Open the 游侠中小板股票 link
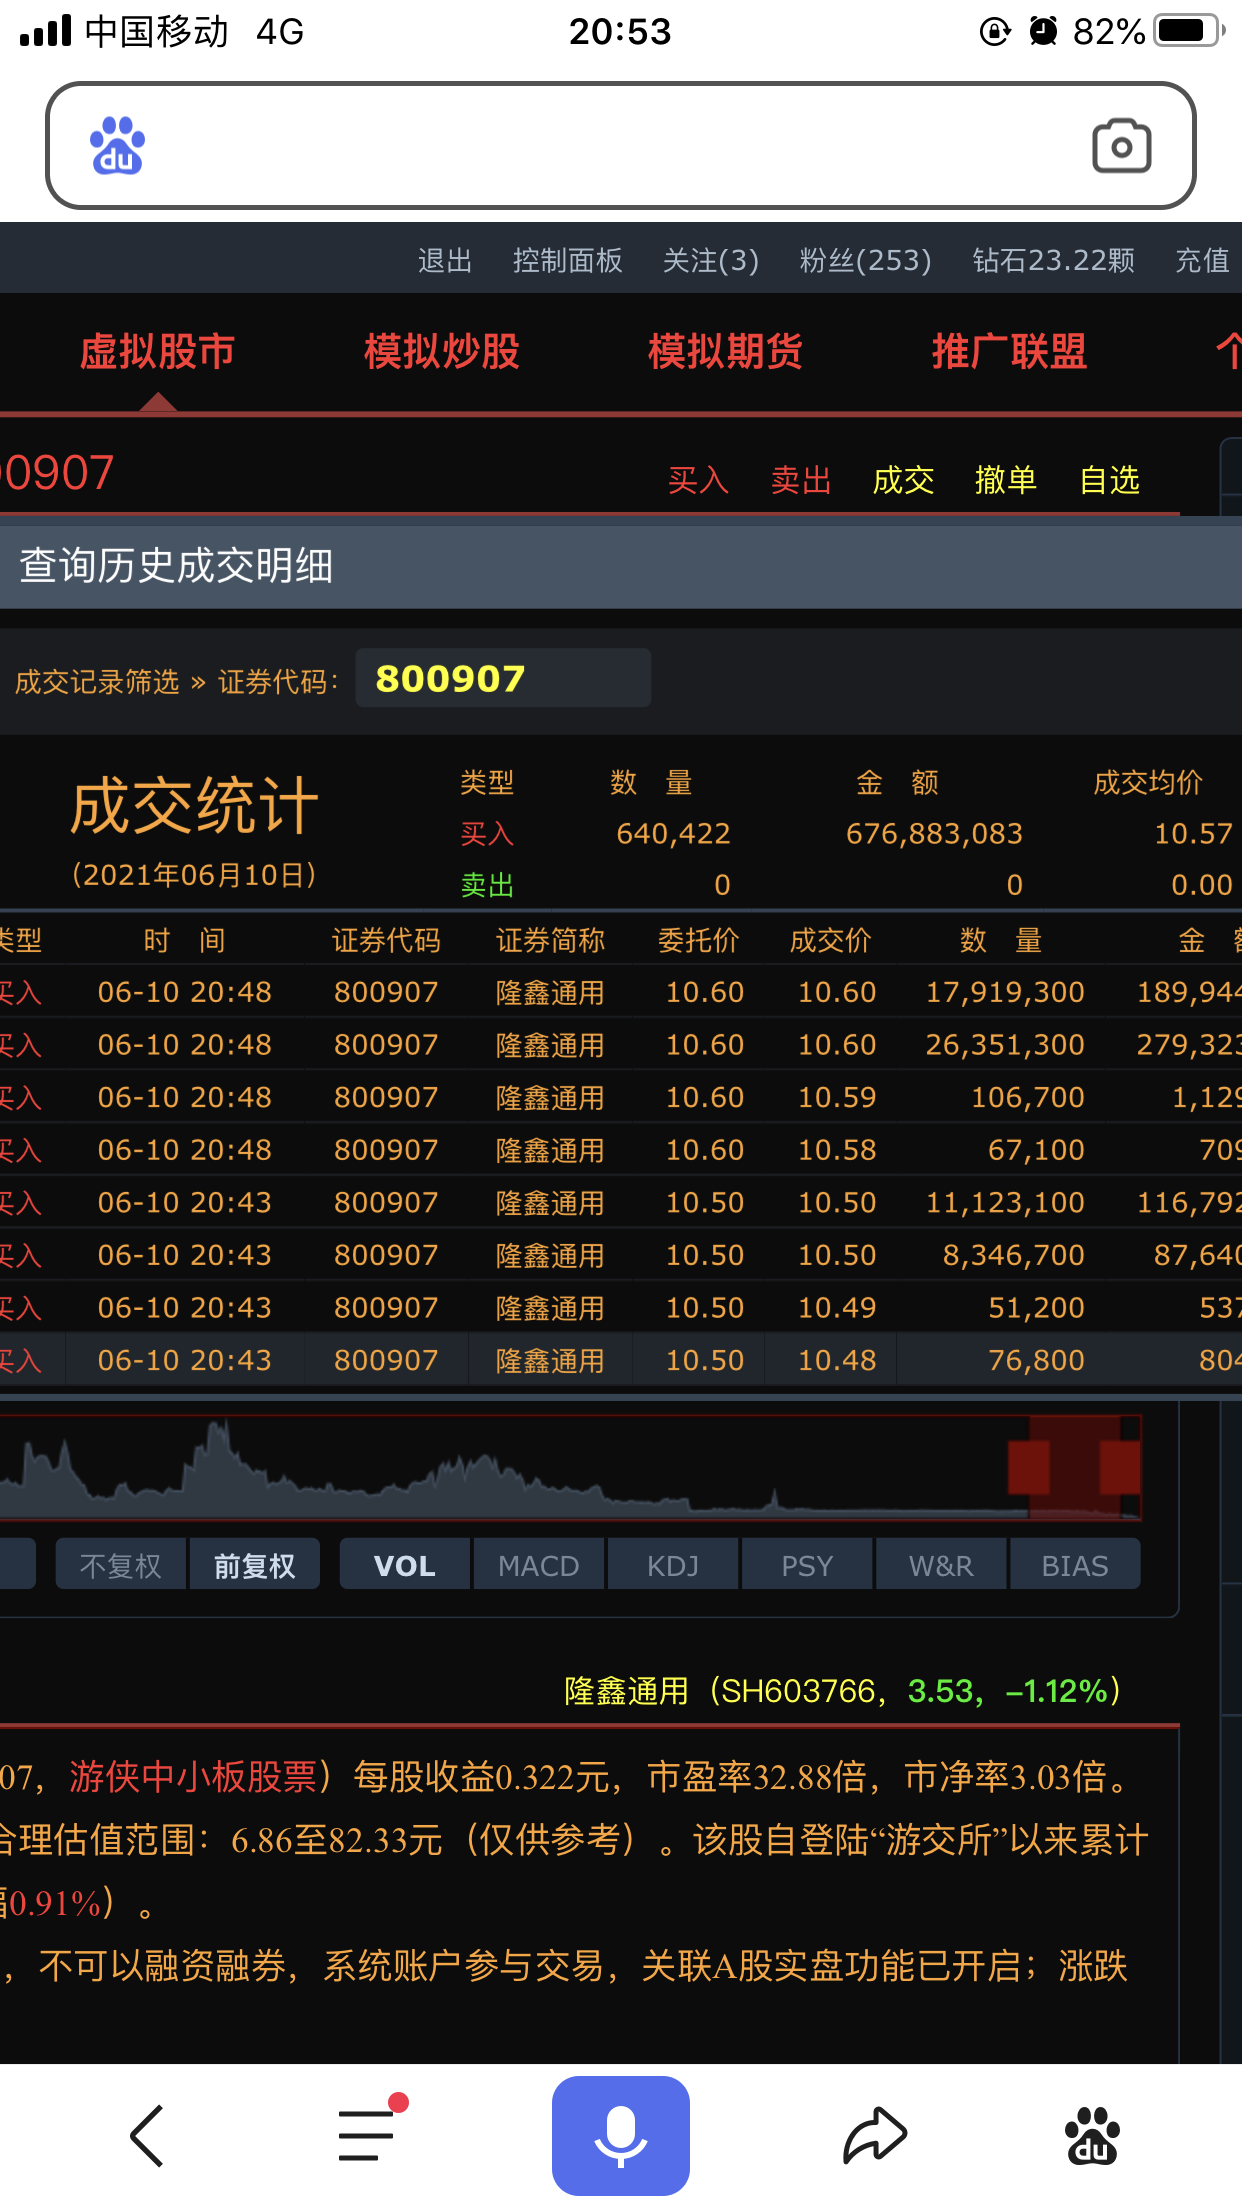Viewport: 1242px width, 2208px height. (193, 1777)
